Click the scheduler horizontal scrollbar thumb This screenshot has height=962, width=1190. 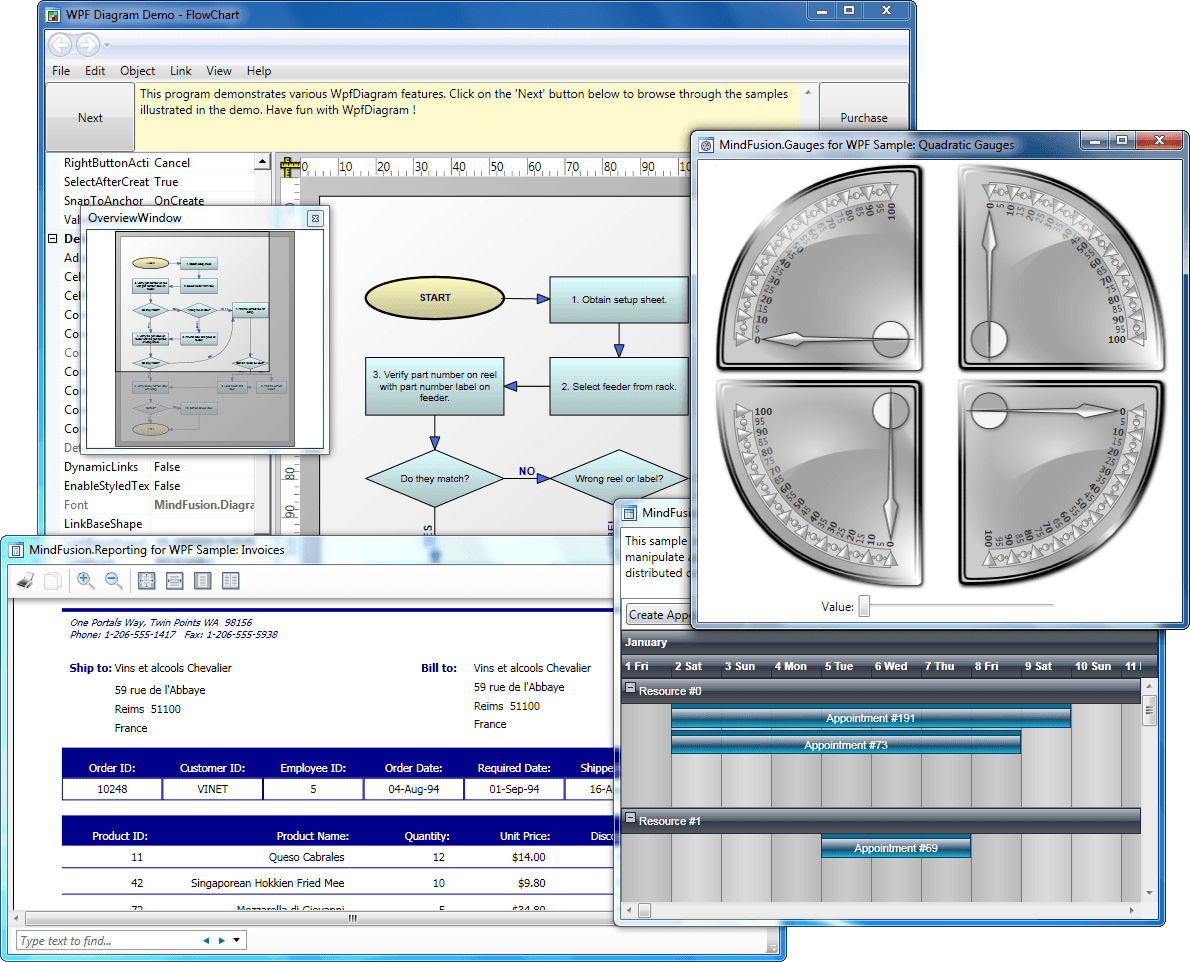point(644,910)
